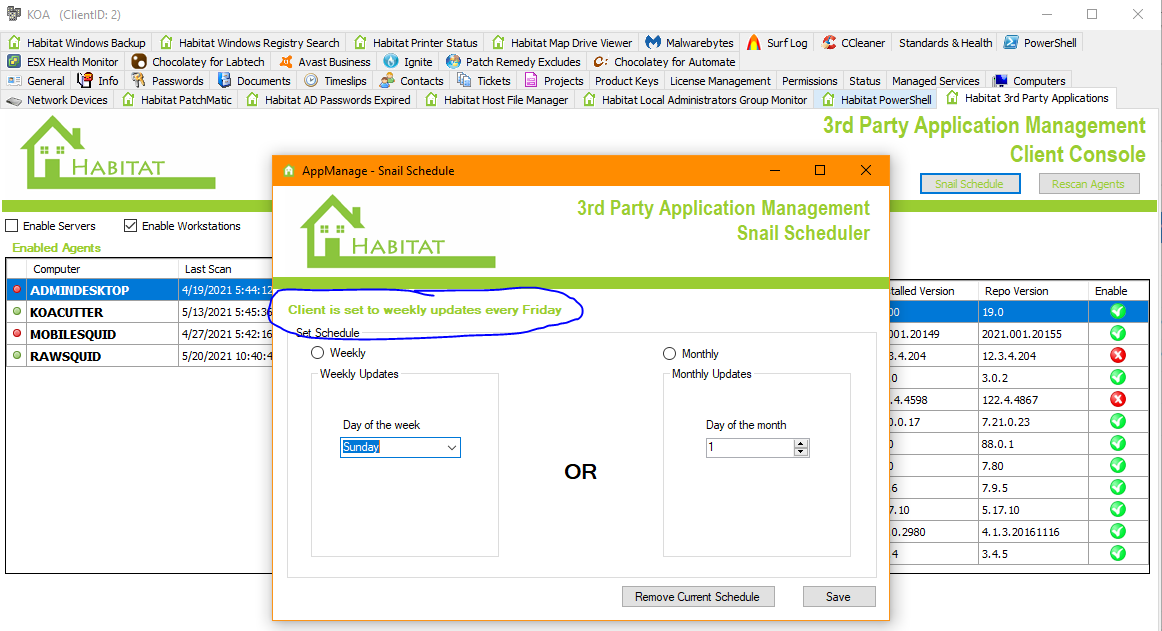This screenshot has width=1162, height=631.
Task: Click the CCleaner tab icon
Action: click(829, 43)
